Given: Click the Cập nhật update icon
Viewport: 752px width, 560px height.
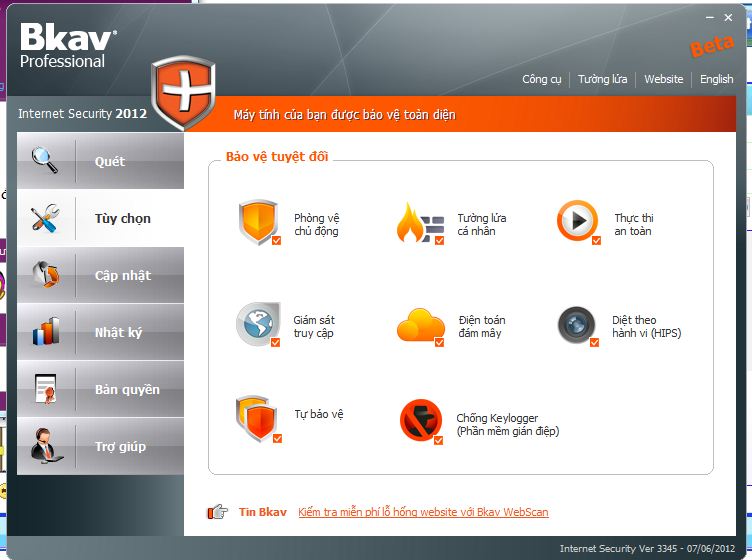Looking at the screenshot, I should point(46,274).
